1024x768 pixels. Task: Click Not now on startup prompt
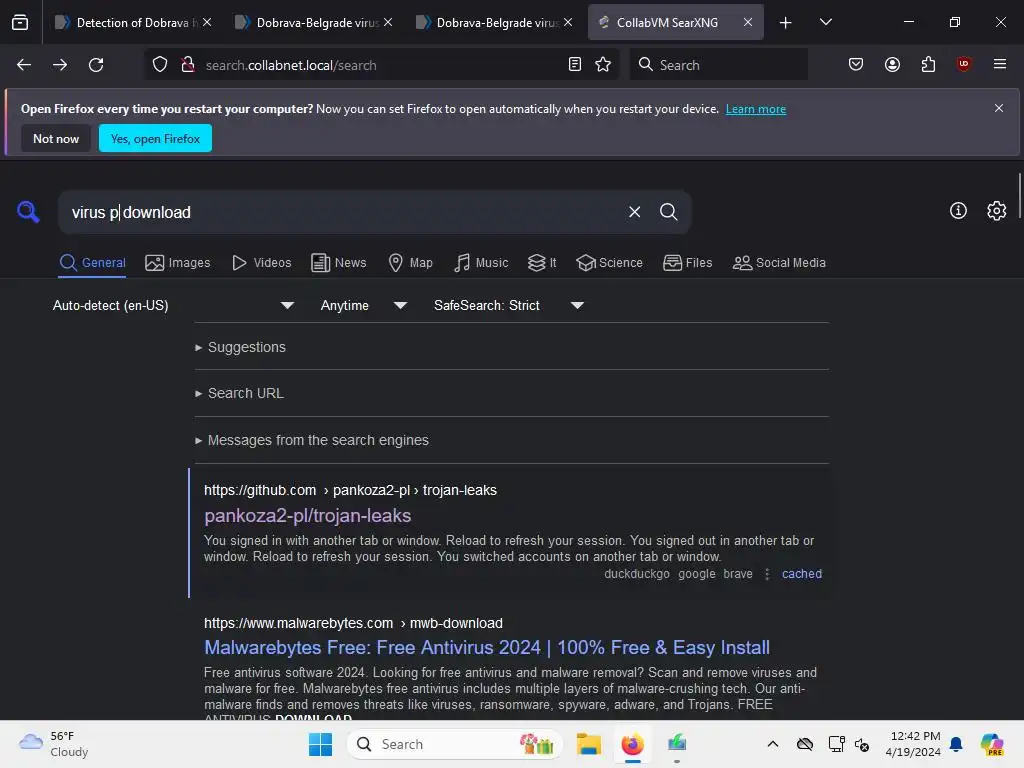tap(56, 138)
